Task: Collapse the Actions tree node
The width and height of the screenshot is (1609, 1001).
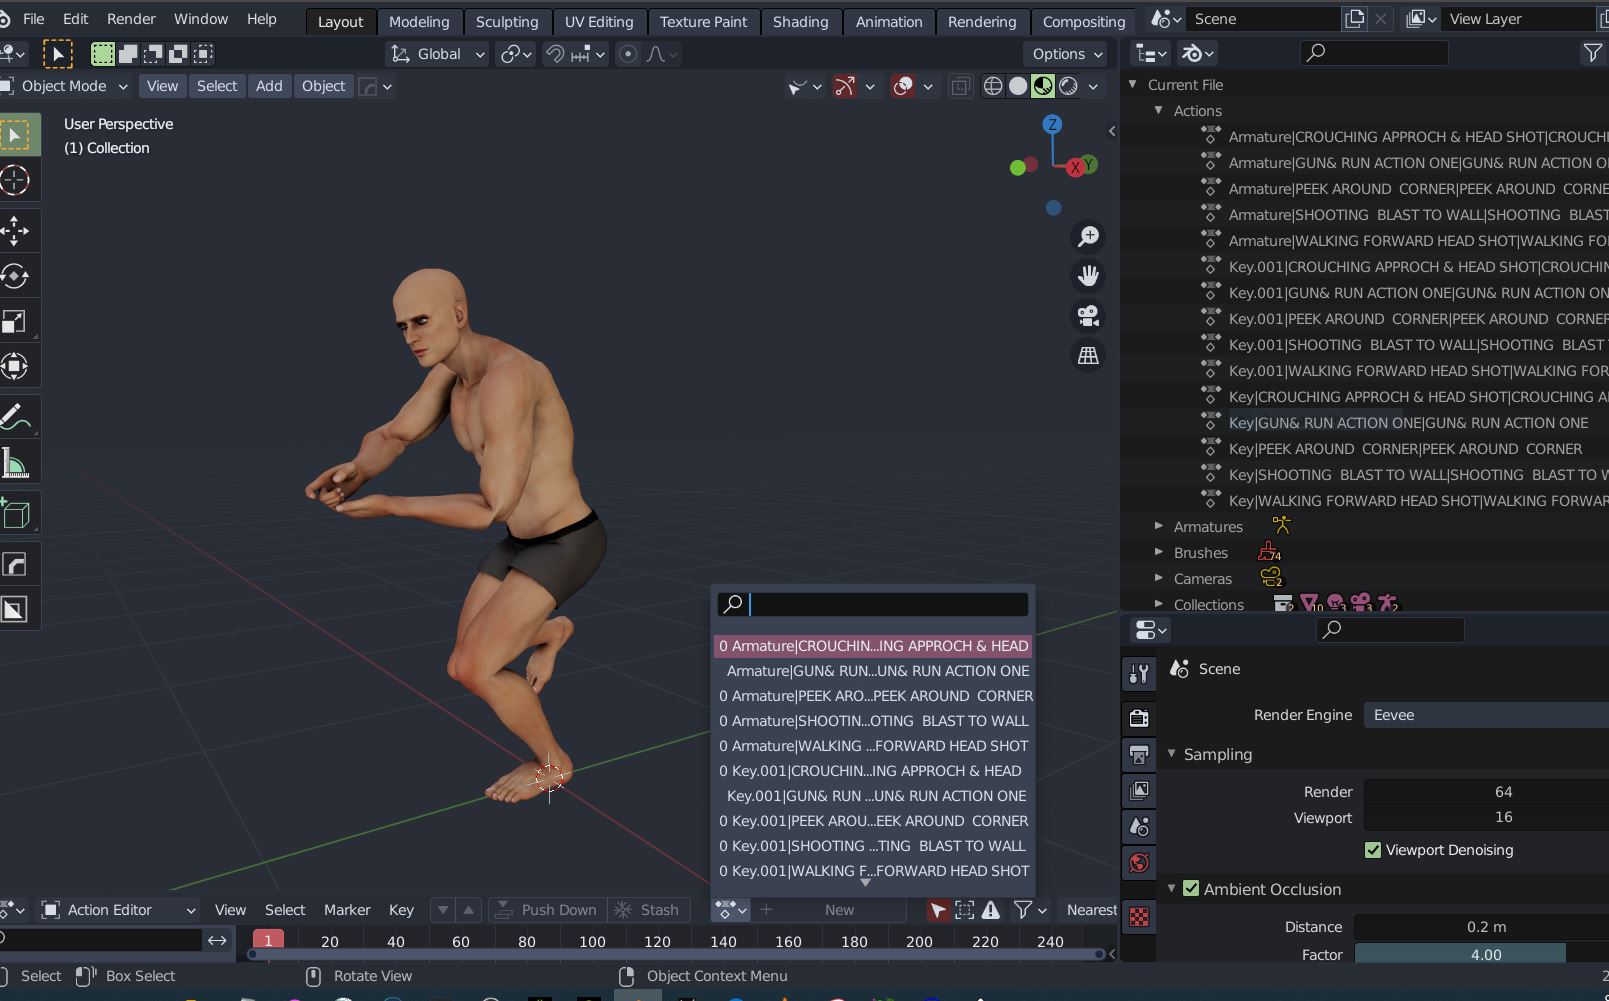Action: pyautogui.click(x=1159, y=110)
